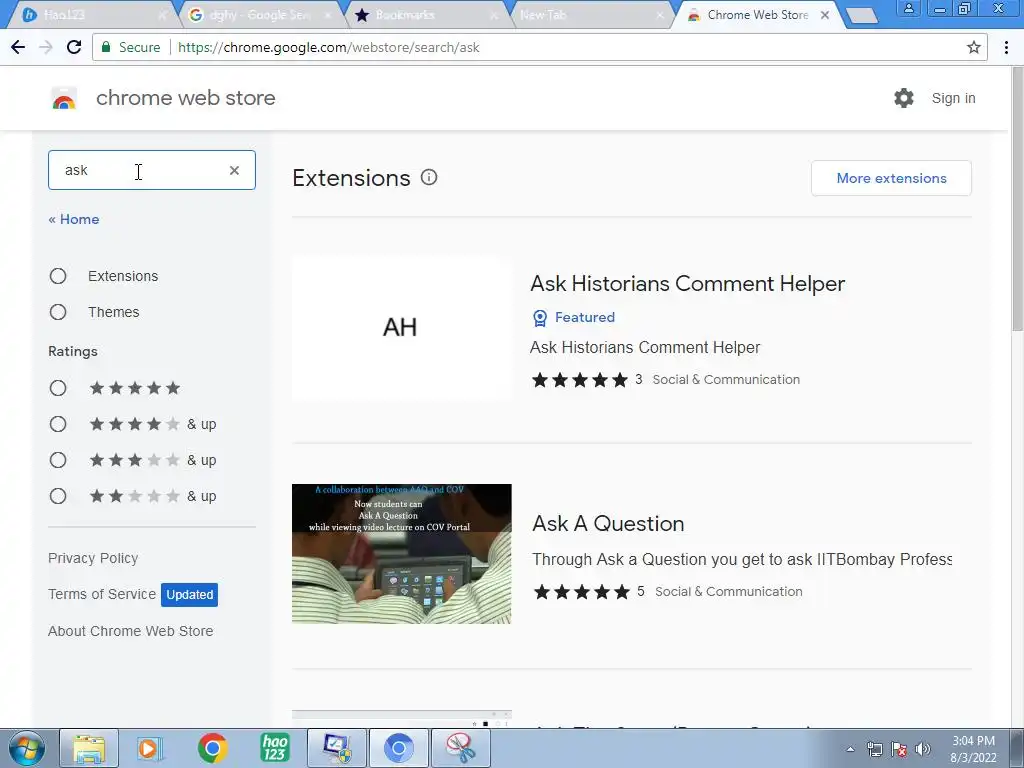Image resolution: width=1024 pixels, height=768 pixels.
Task: Switch to the Hao123 tab
Action: 91,14
